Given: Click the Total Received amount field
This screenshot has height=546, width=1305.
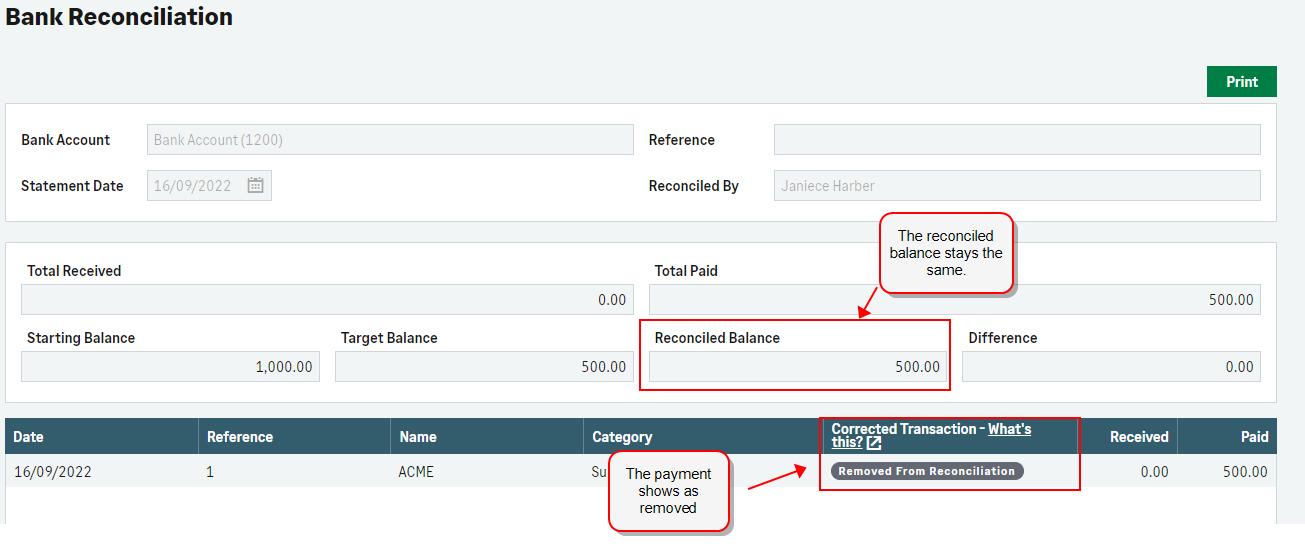Looking at the screenshot, I should click(x=326, y=300).
